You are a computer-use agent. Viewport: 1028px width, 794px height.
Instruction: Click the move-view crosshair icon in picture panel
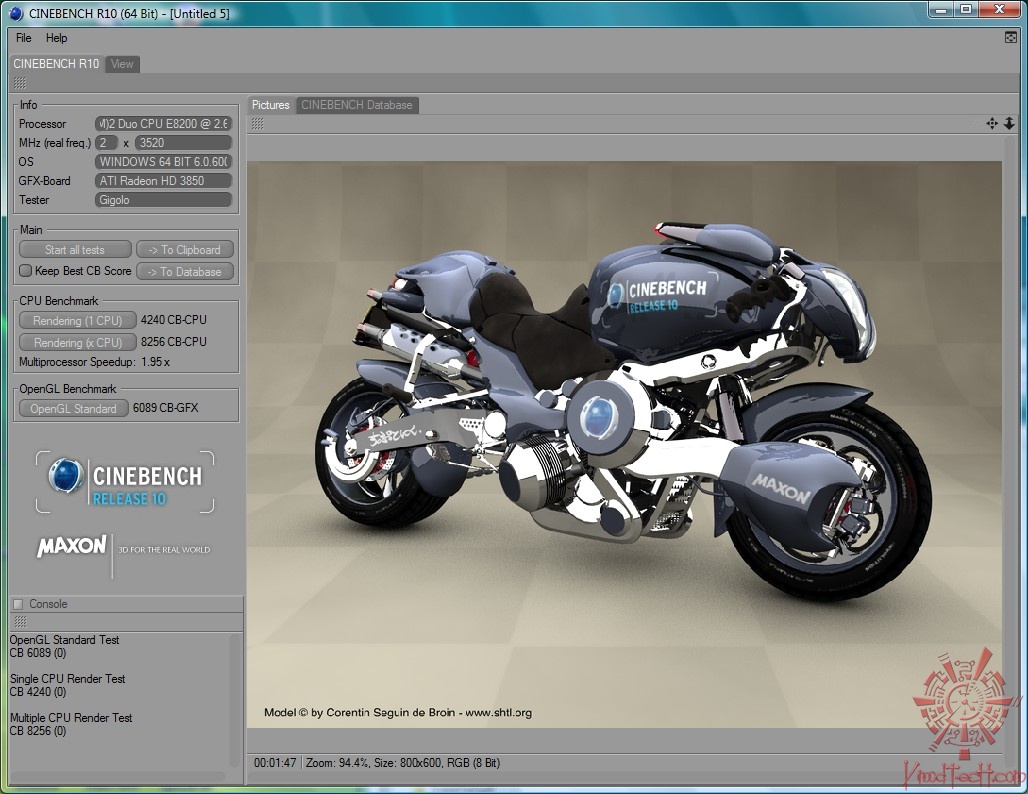tap(992, 123)
